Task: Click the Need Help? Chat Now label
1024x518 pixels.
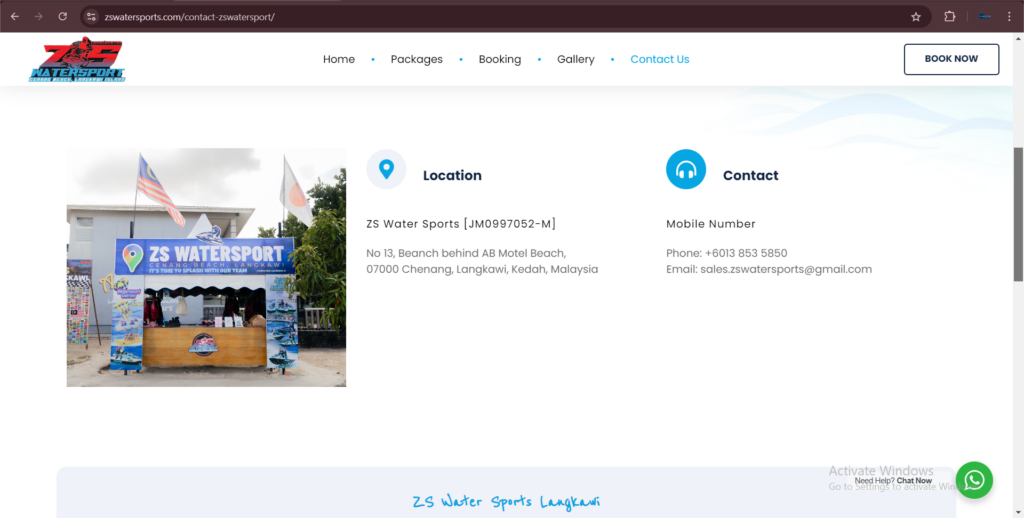Action: pos(893,481)
